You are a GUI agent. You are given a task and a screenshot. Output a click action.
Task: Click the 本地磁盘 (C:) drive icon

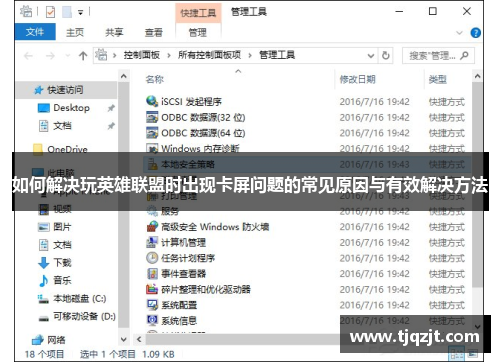point(44,299)
